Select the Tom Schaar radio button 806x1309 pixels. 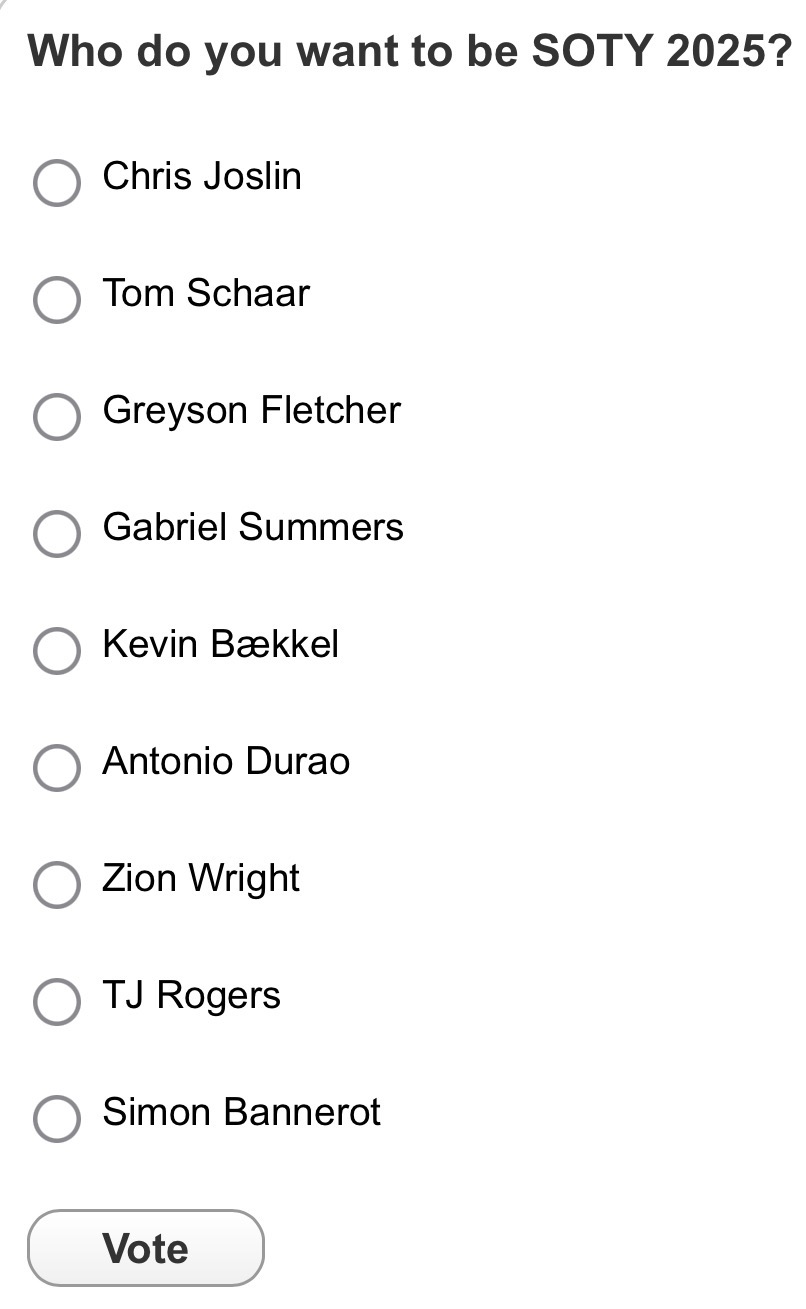pyautogui.click(x=57, y=299)
